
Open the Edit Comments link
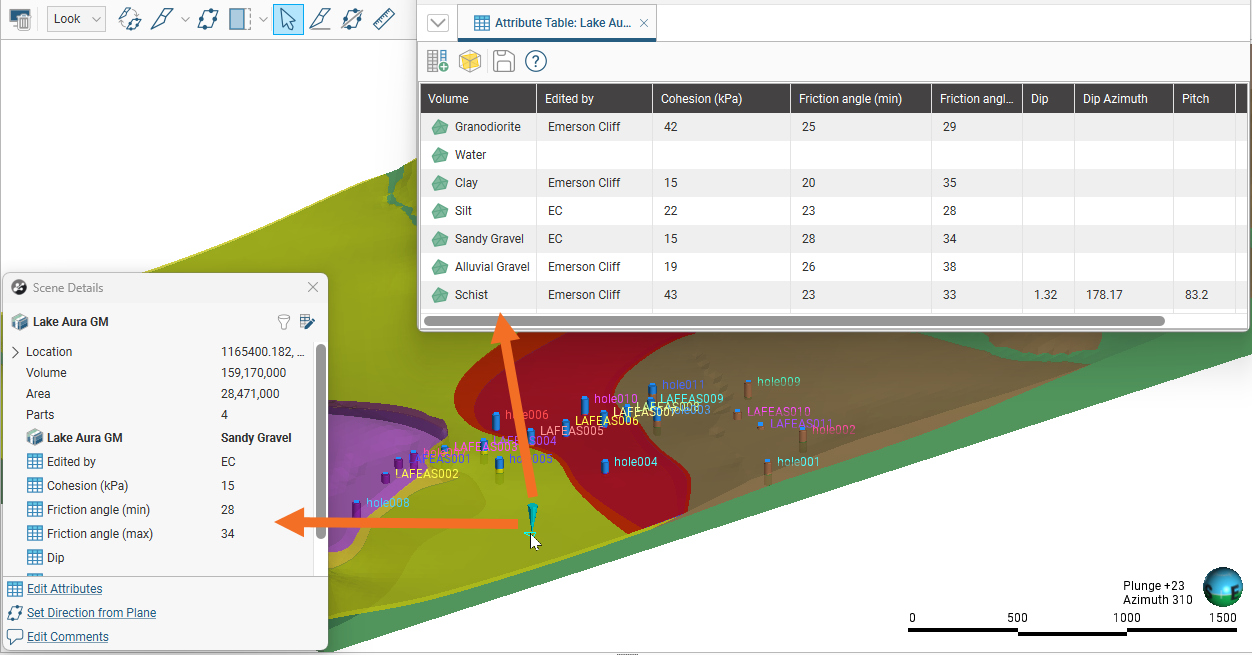(67, 637)
